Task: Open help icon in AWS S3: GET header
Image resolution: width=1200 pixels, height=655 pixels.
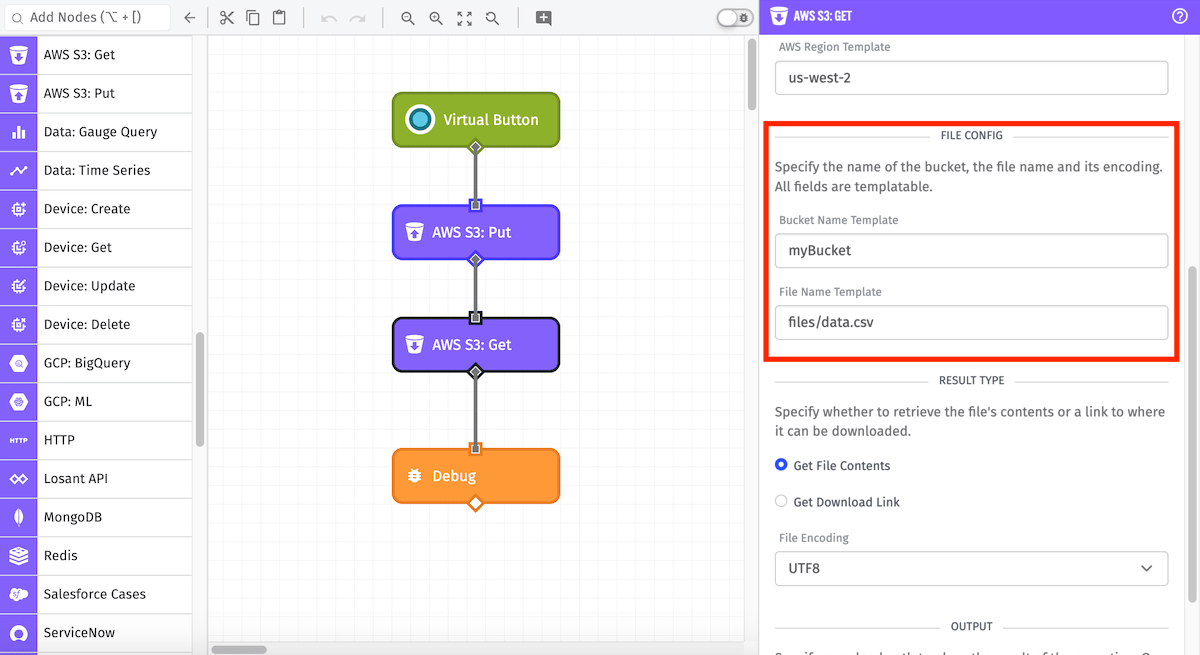Action: click(x=1179, y=16)
